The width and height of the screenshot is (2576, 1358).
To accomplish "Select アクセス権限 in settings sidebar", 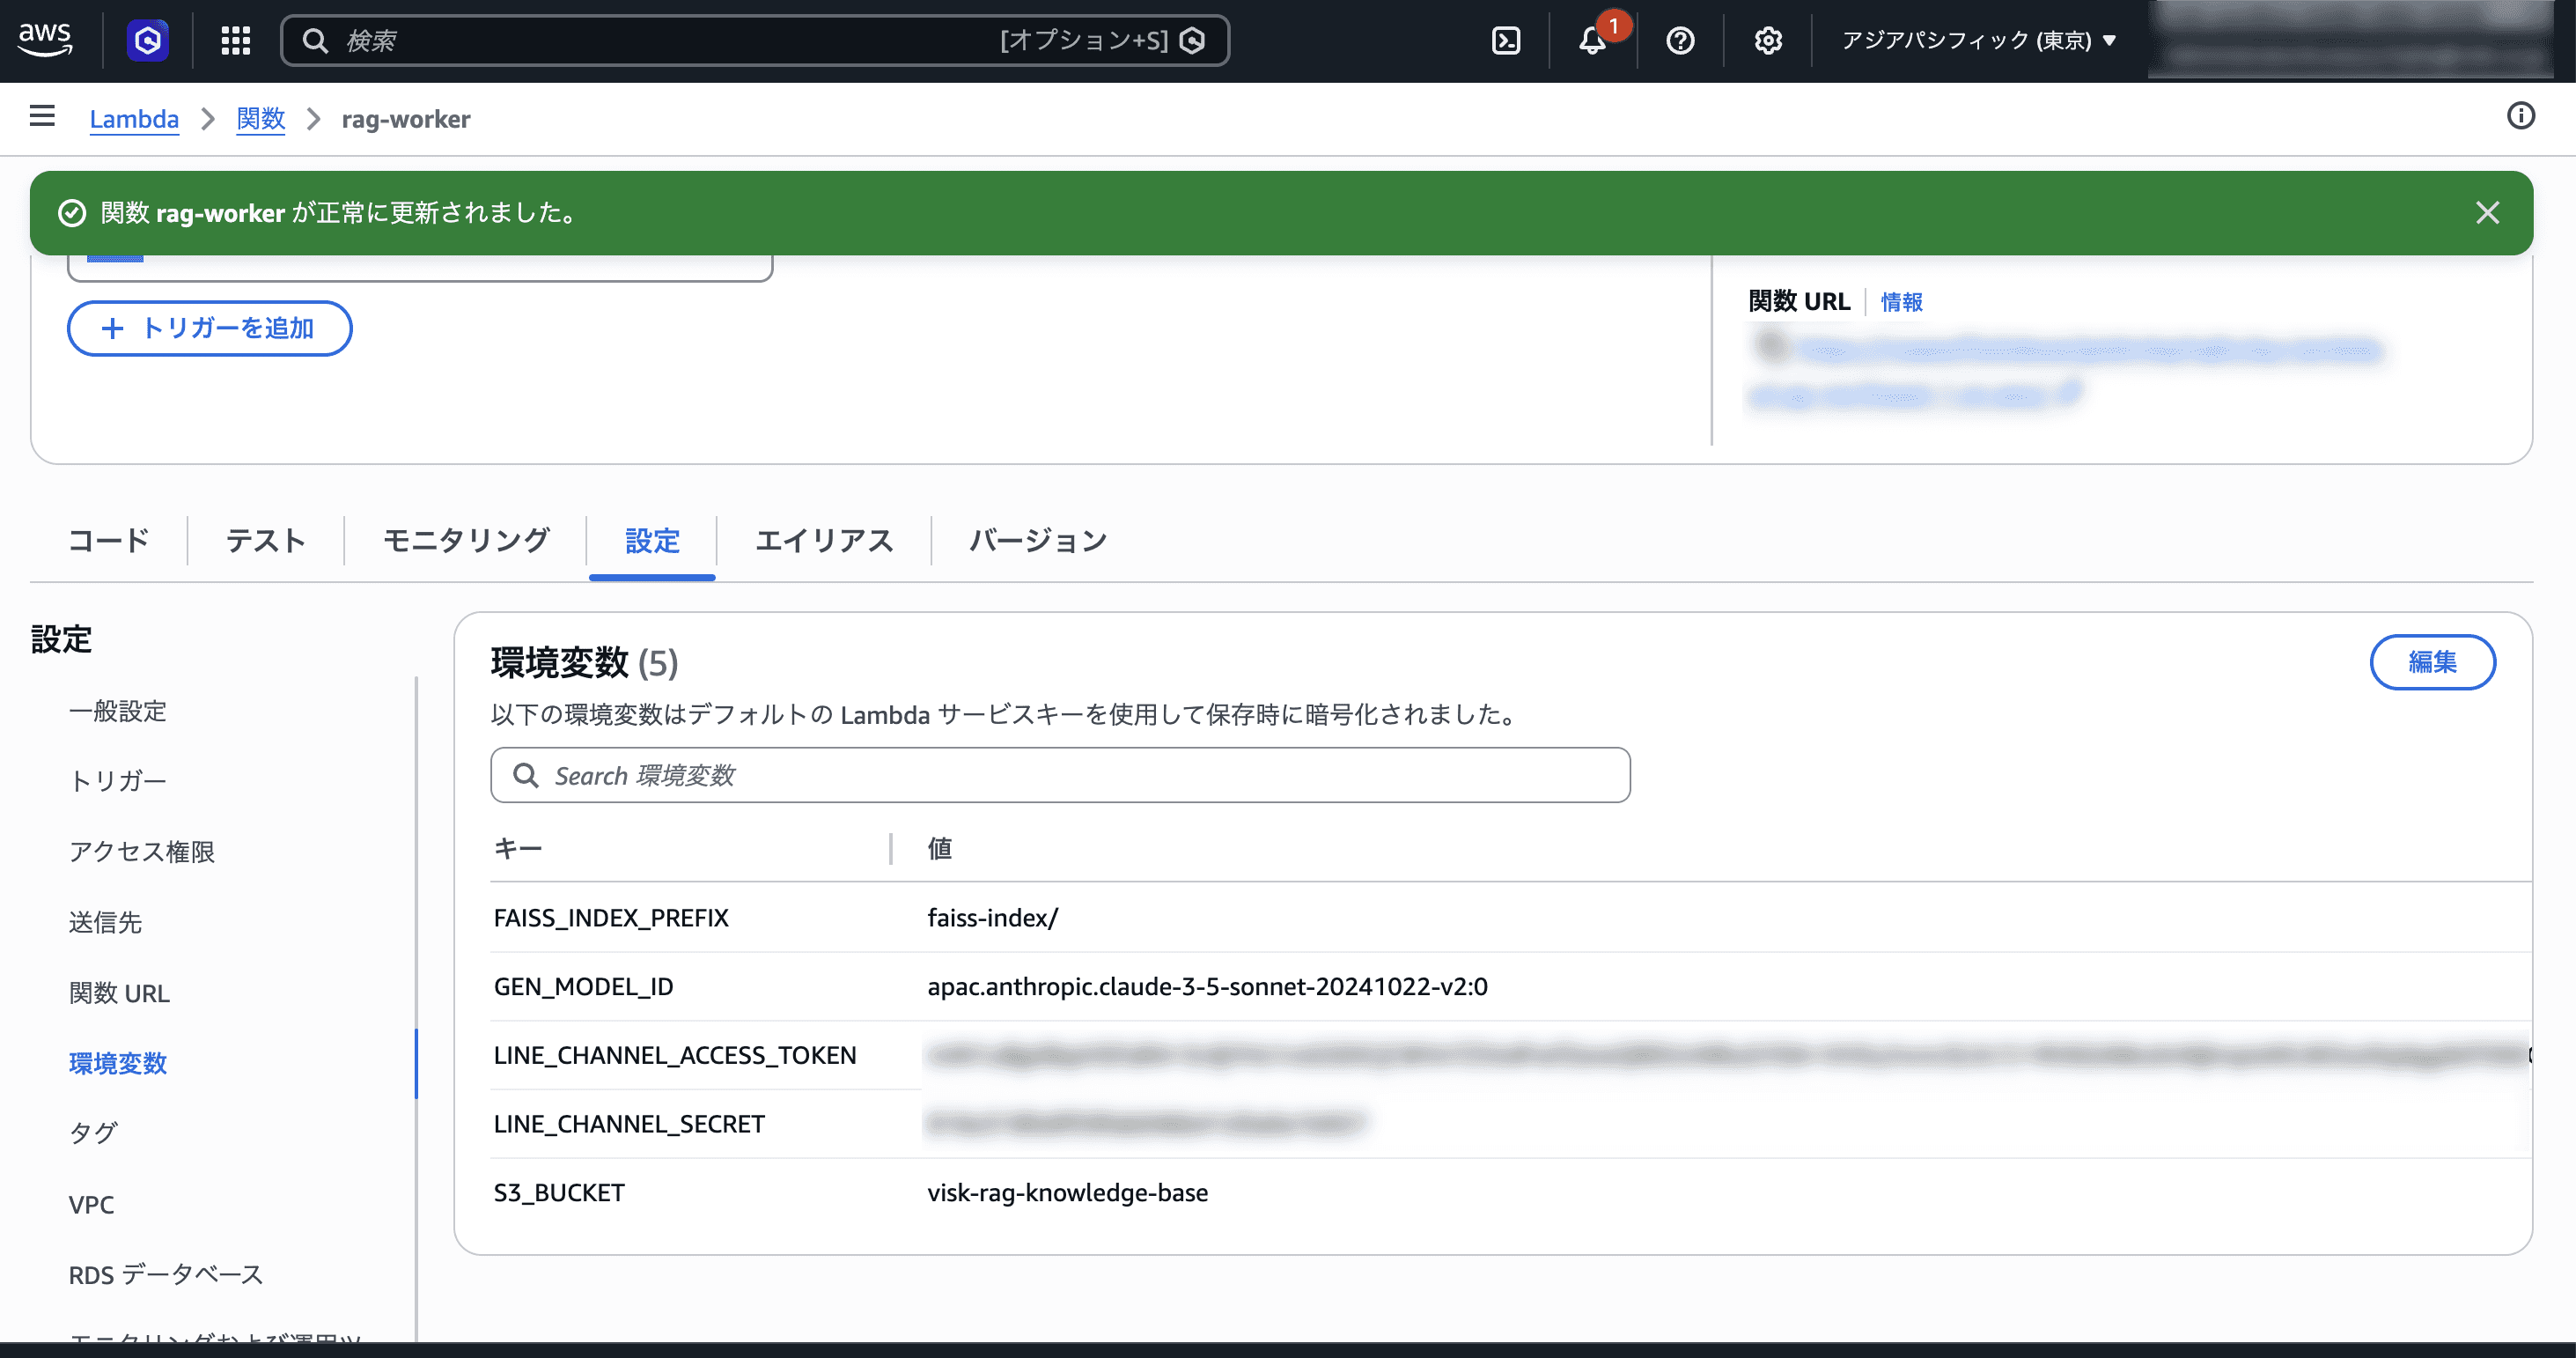I will coord(142,851).
